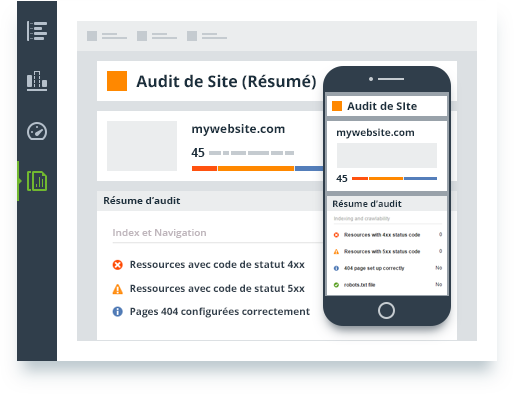The width and height of the screenshot is (514, 394).
Task: Click mywebsite.com in the phone view
Action: tap(375, 133)
